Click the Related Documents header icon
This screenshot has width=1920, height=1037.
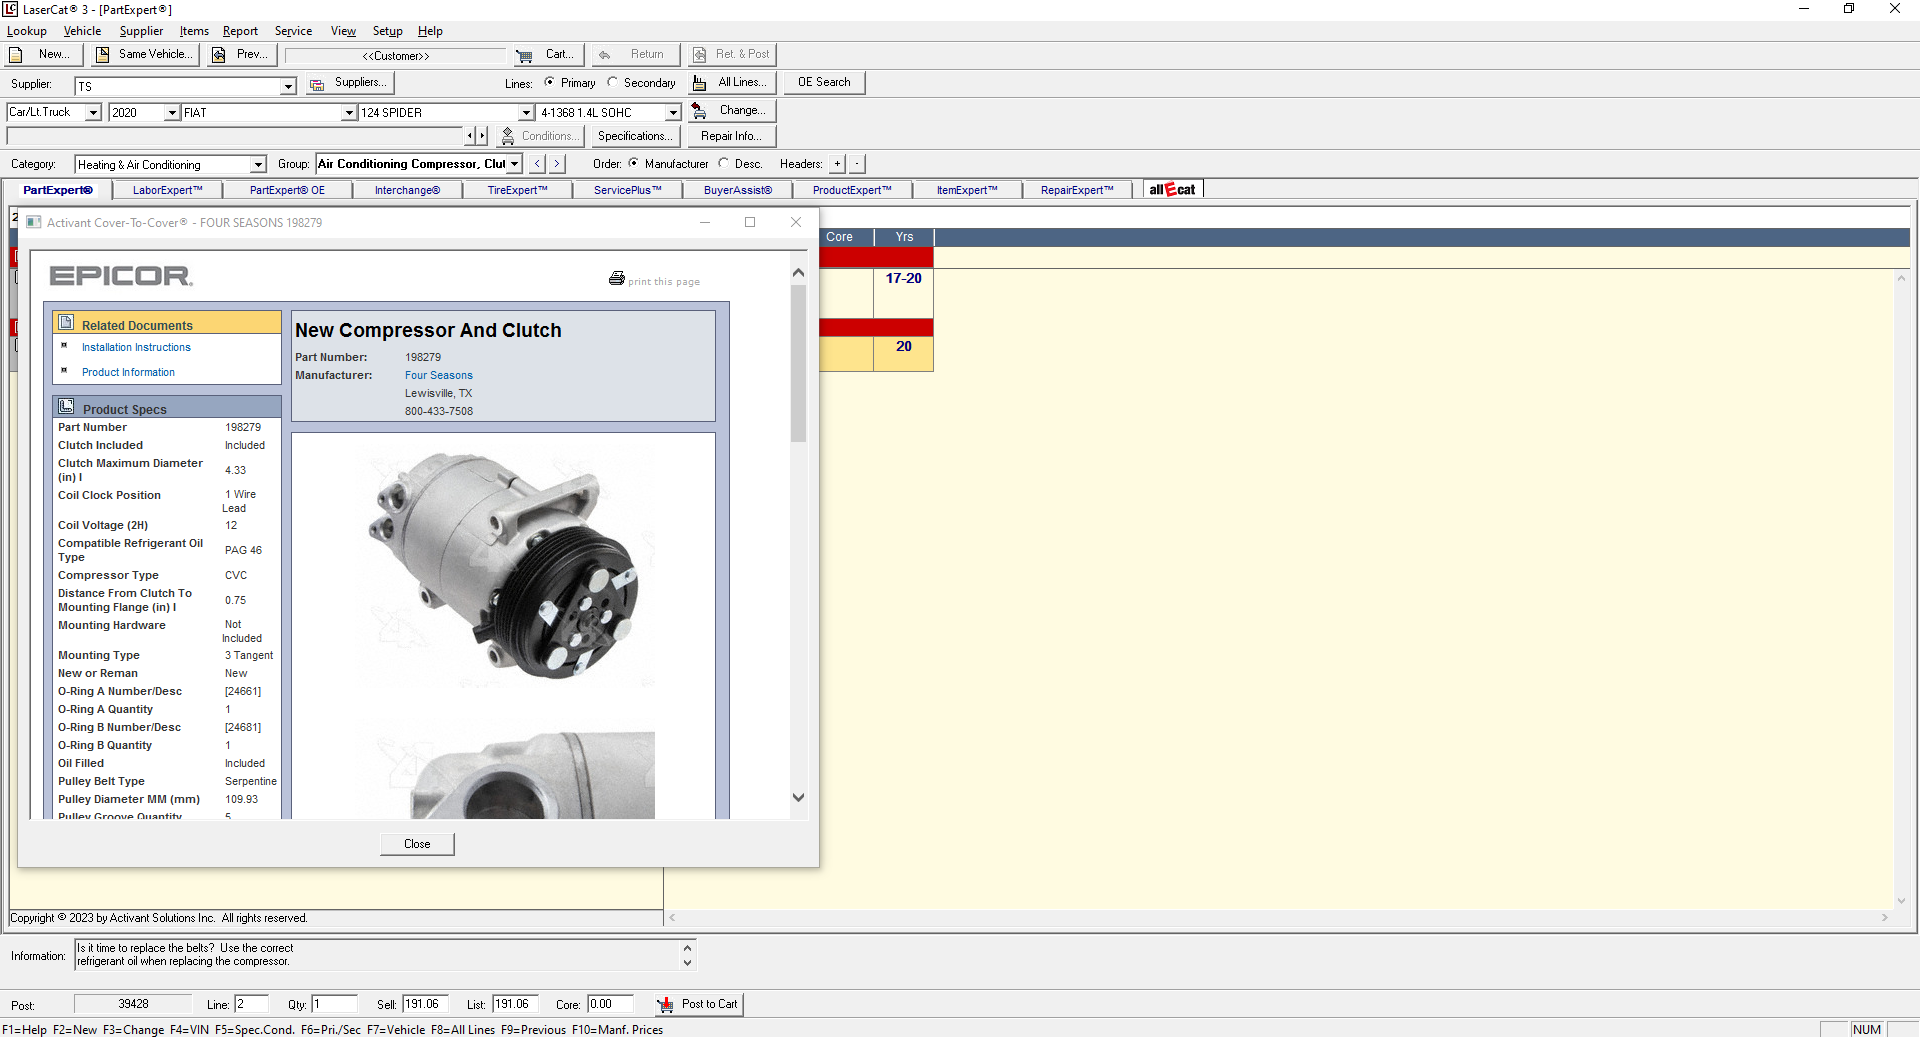pyautogui.click(x=67, y=322)
